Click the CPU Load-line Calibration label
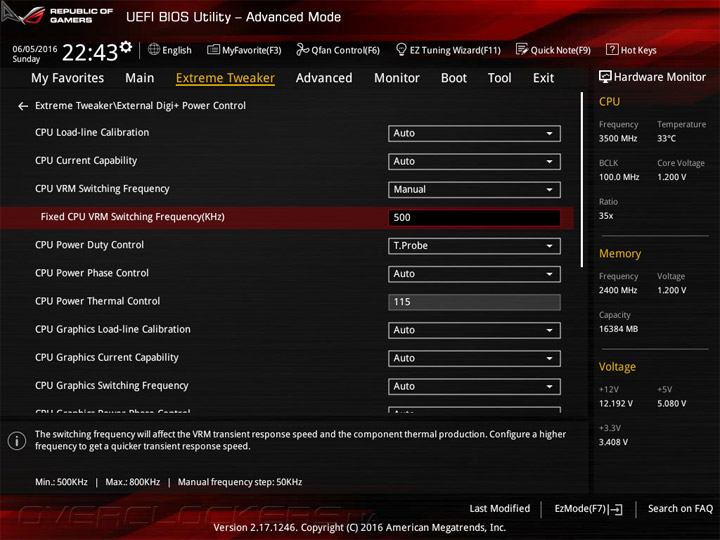This screenshot has width=720, height=540. [92, 133]
